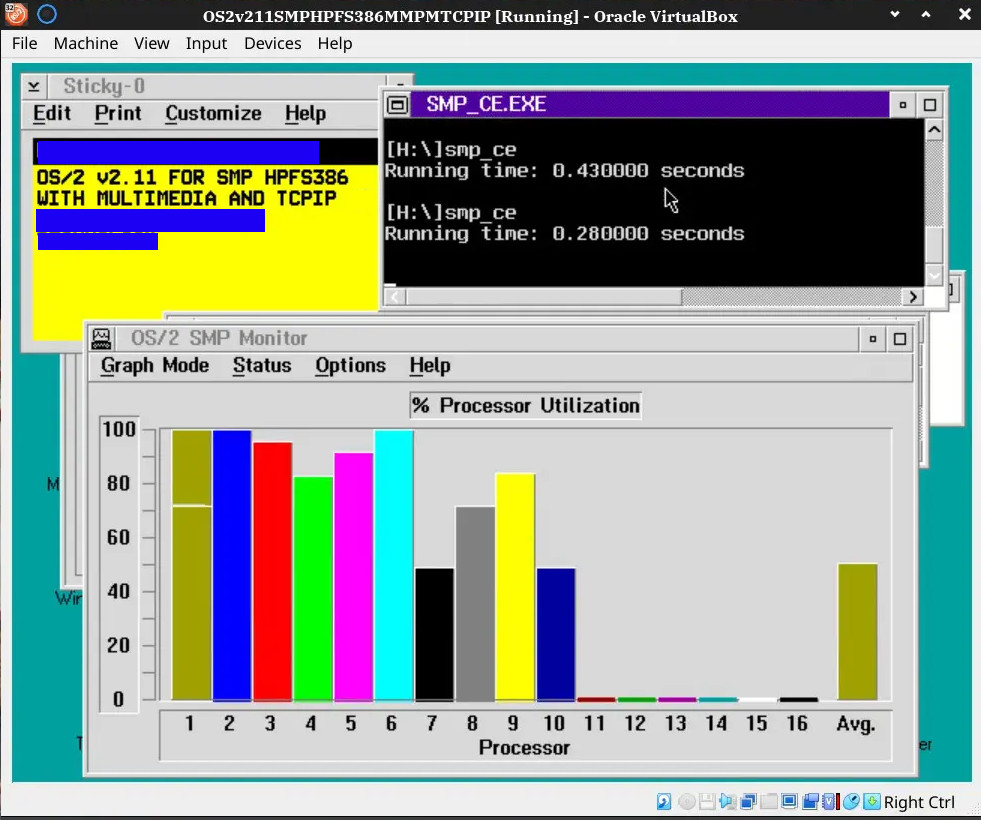Viewport: 981px width, 820px height.
Task: Click the recording status icon
Action: [x=810, y=801]
